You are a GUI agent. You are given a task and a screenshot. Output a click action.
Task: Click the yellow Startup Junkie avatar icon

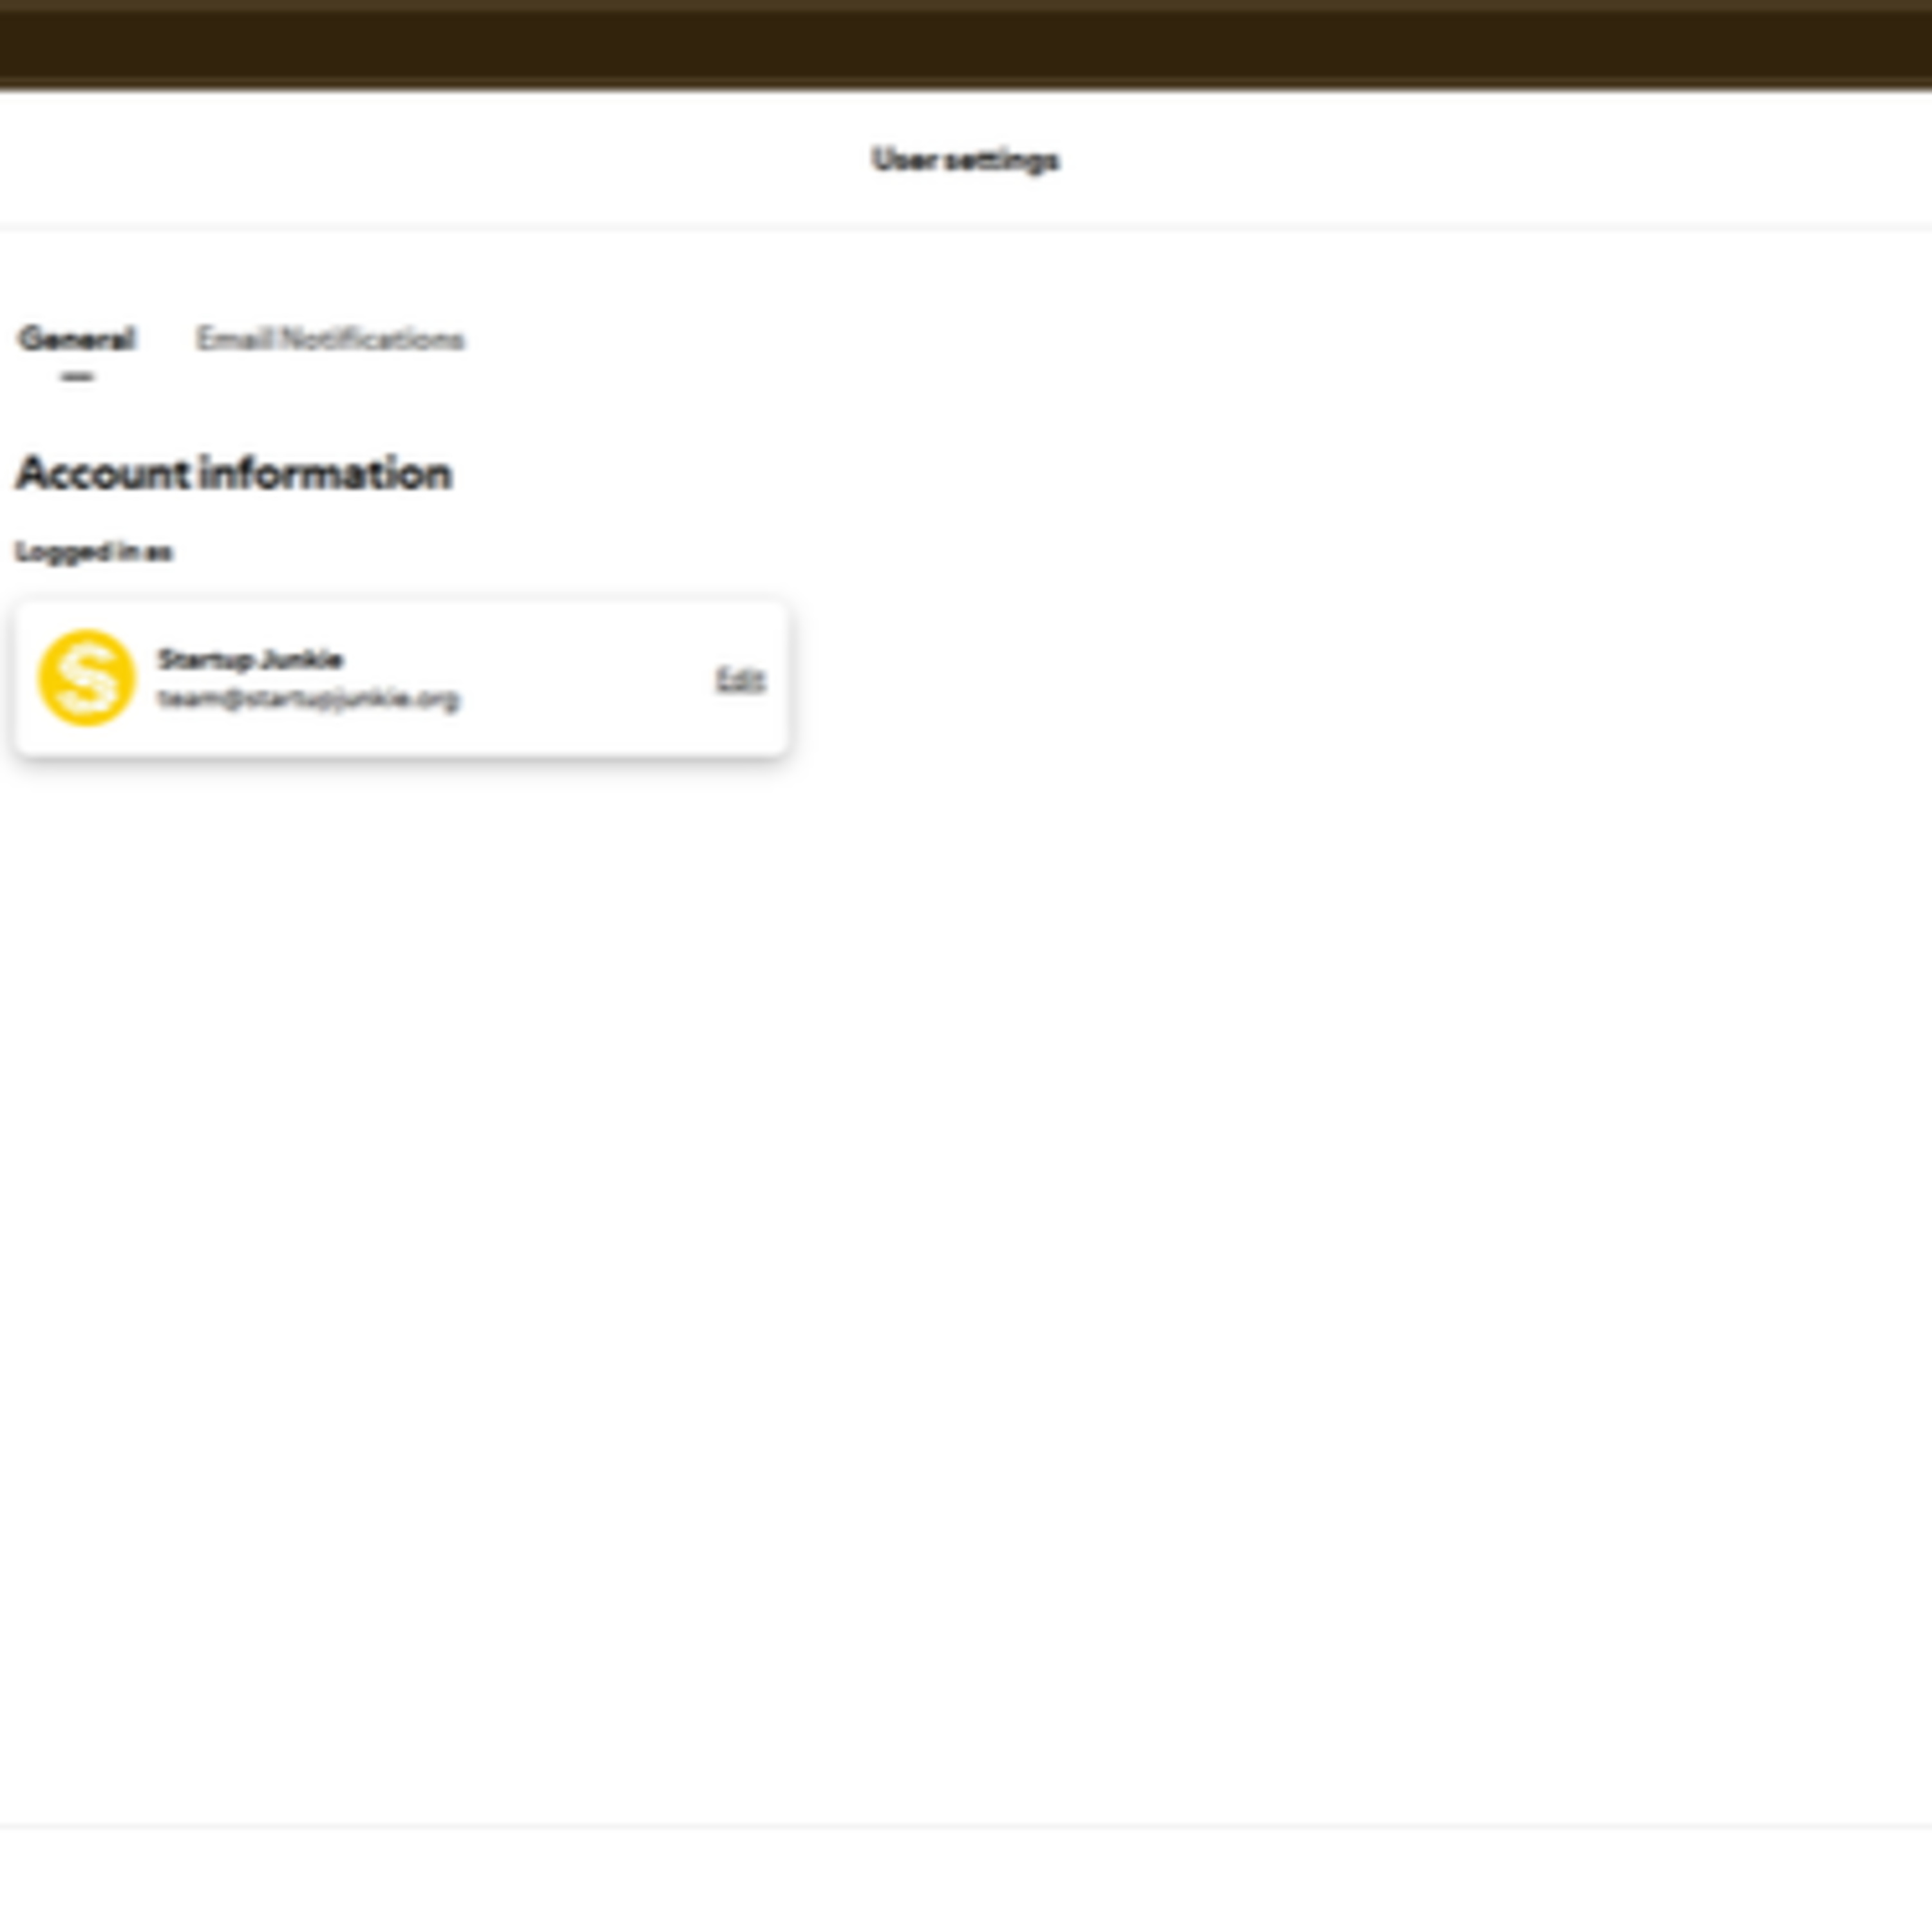[x=86, y=678]
